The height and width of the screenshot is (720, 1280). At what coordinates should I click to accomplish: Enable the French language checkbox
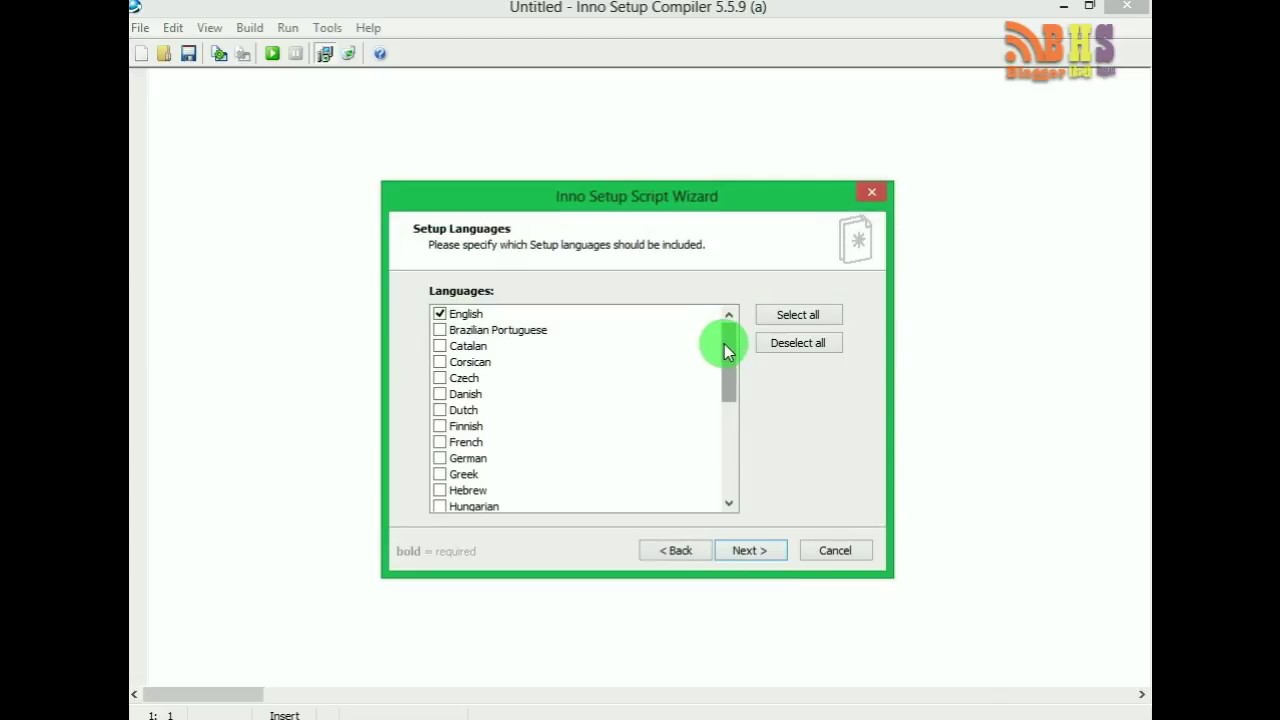(x=440, y=442)
